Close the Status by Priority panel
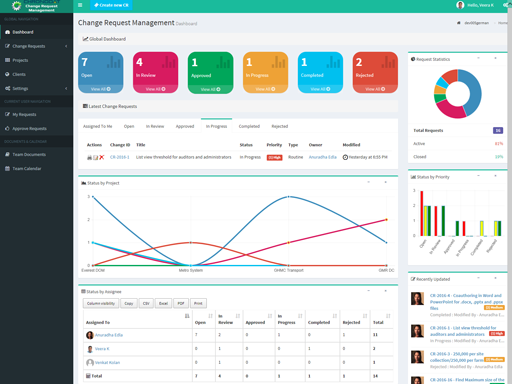 [495, 176]
